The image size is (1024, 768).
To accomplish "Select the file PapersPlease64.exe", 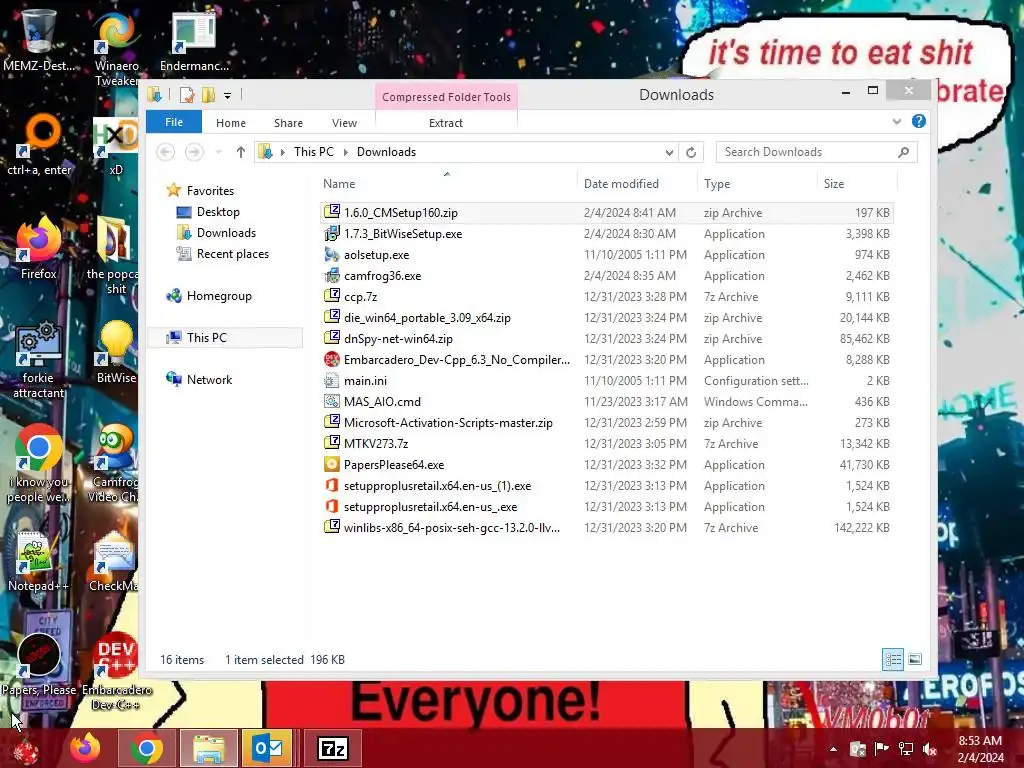I will tap(607, 464).
